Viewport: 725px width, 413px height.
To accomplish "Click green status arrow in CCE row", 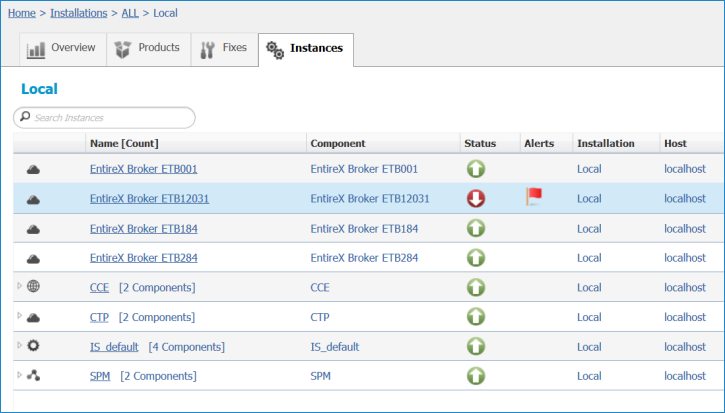I will [476, 287].
